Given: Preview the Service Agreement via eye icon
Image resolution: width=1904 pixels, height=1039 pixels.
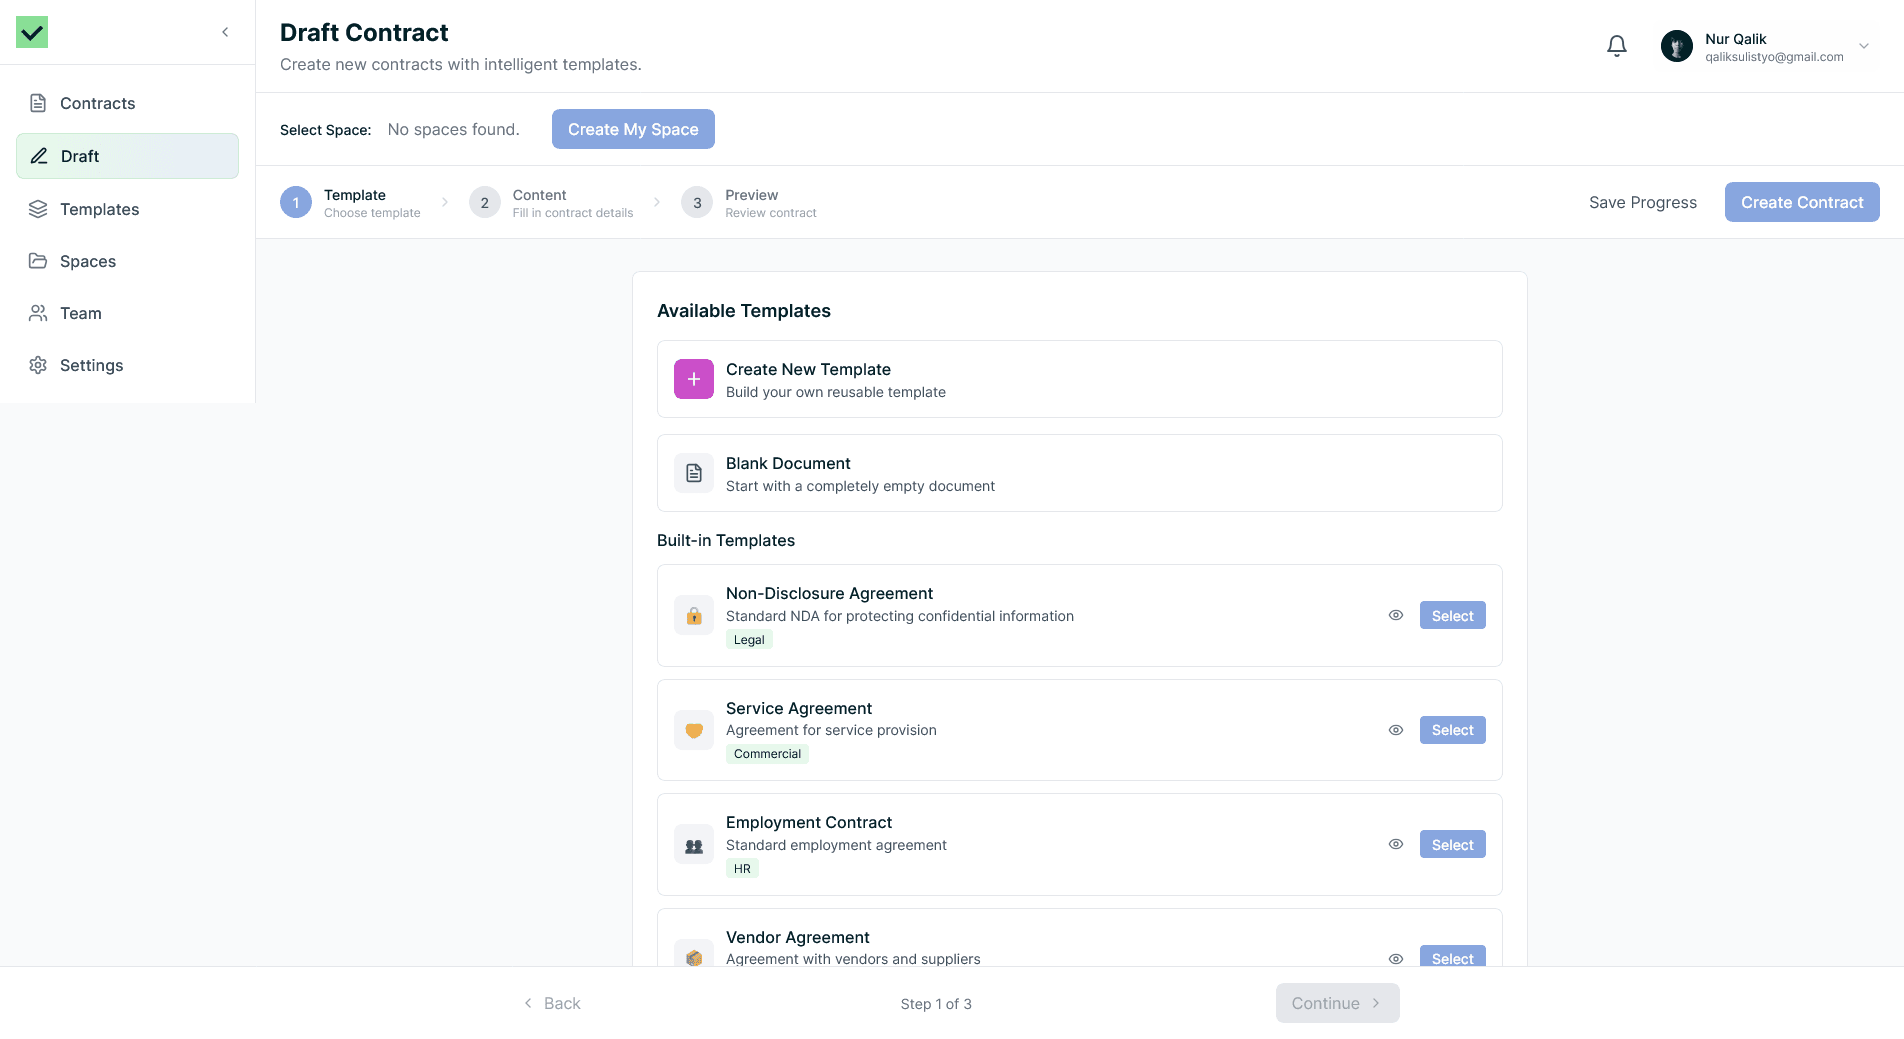Looking at the screenshot, I should coord(1395,730).
